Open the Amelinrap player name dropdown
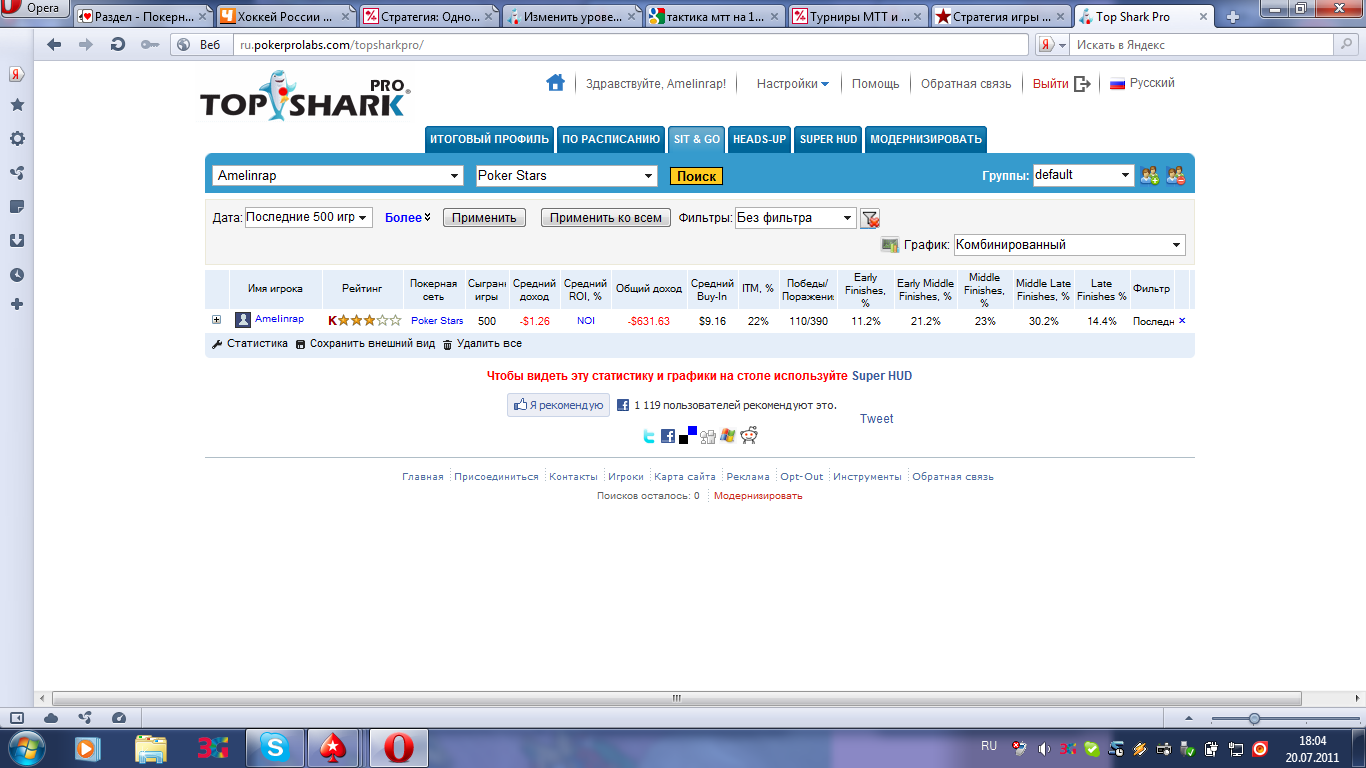 (338, 176)
